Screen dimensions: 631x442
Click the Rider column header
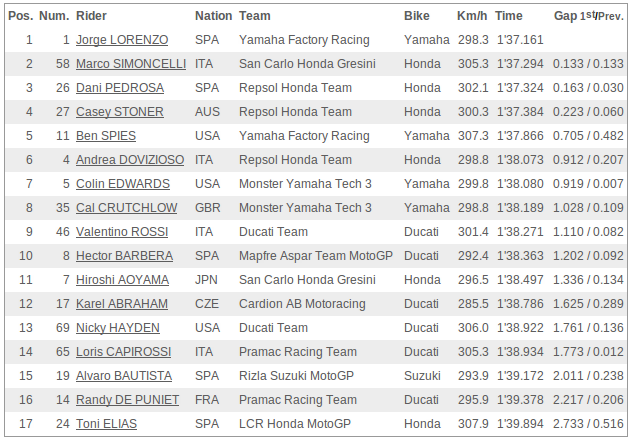[x=91, y=16]
